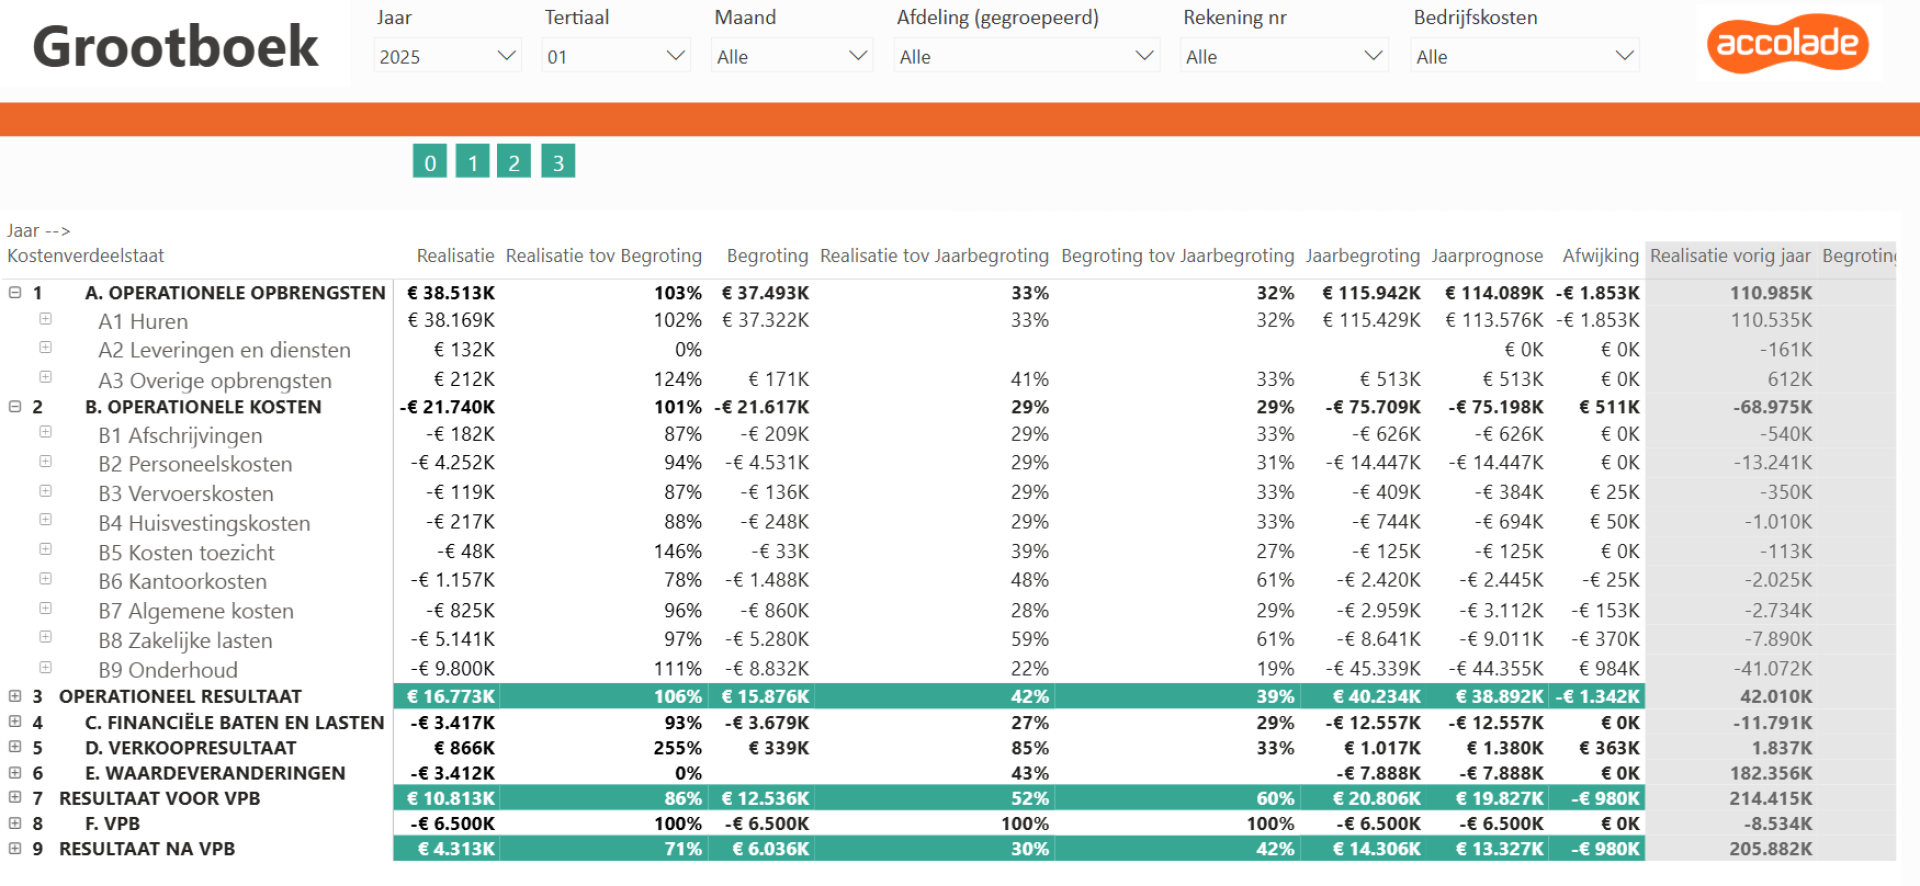
Task: Click the accolade logo
Action: click(x=1787, y=43)
